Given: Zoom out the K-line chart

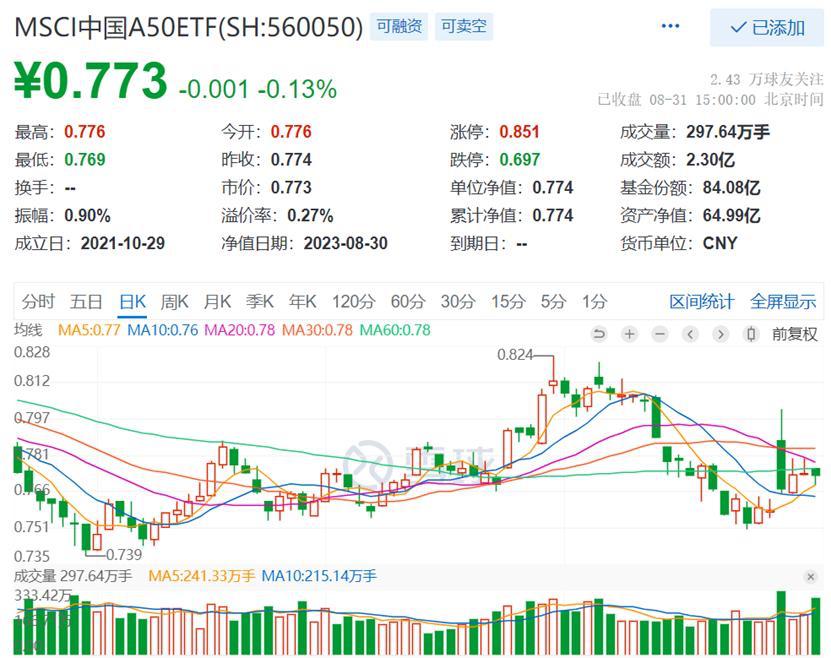Looking at the screenshot, I should point(659,334).
